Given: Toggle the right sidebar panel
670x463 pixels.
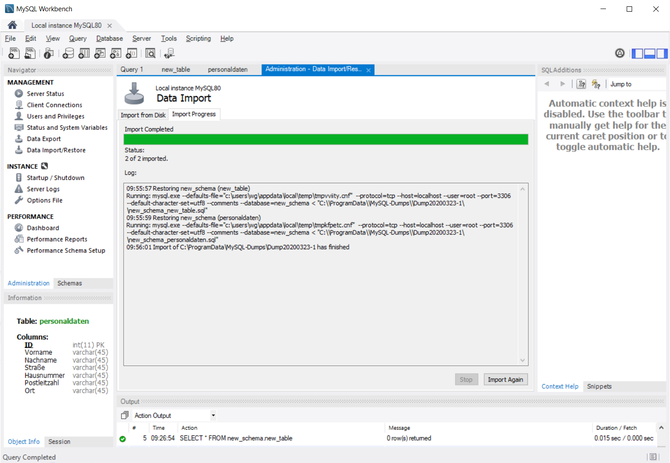Looking at the screenshot, I should (x=662, y=53).
